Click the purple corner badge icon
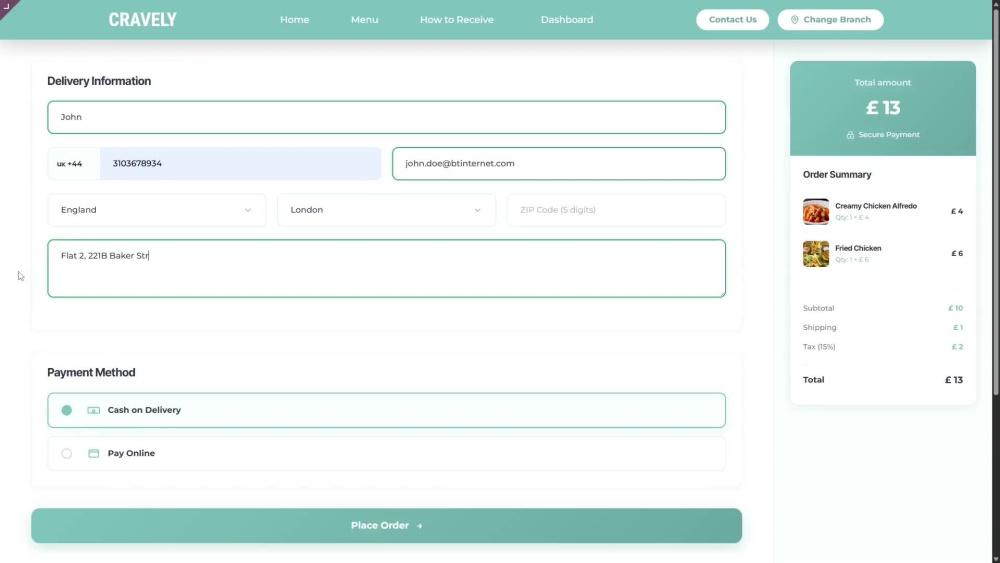The width and height of the screenshot is (1000, 563). [6, 6]
